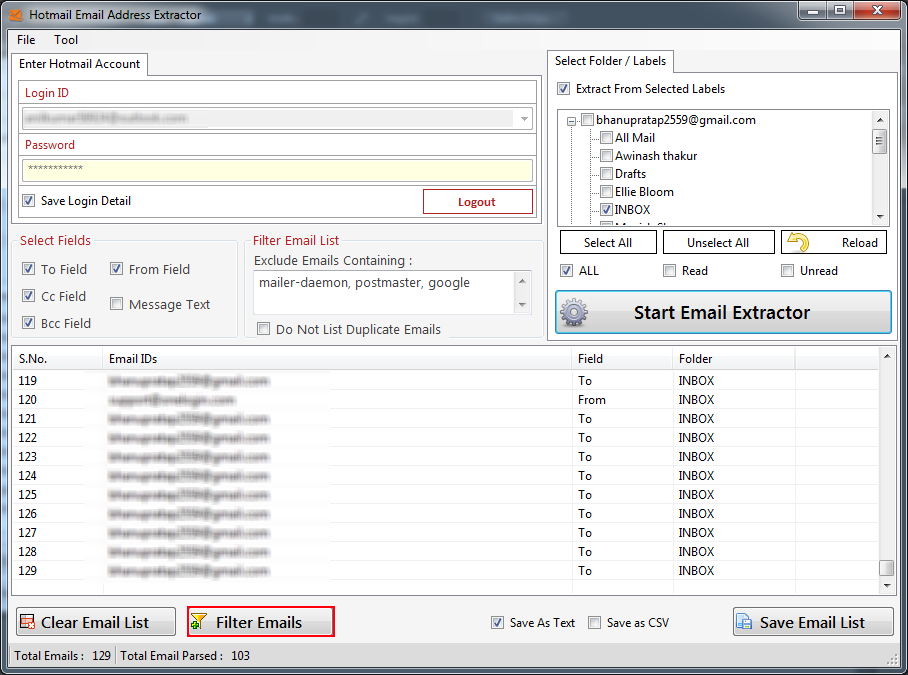This screenshot has width=908, height=675.
Task: Enable the Message Text checkbox
Action: [x=116, y=304]
